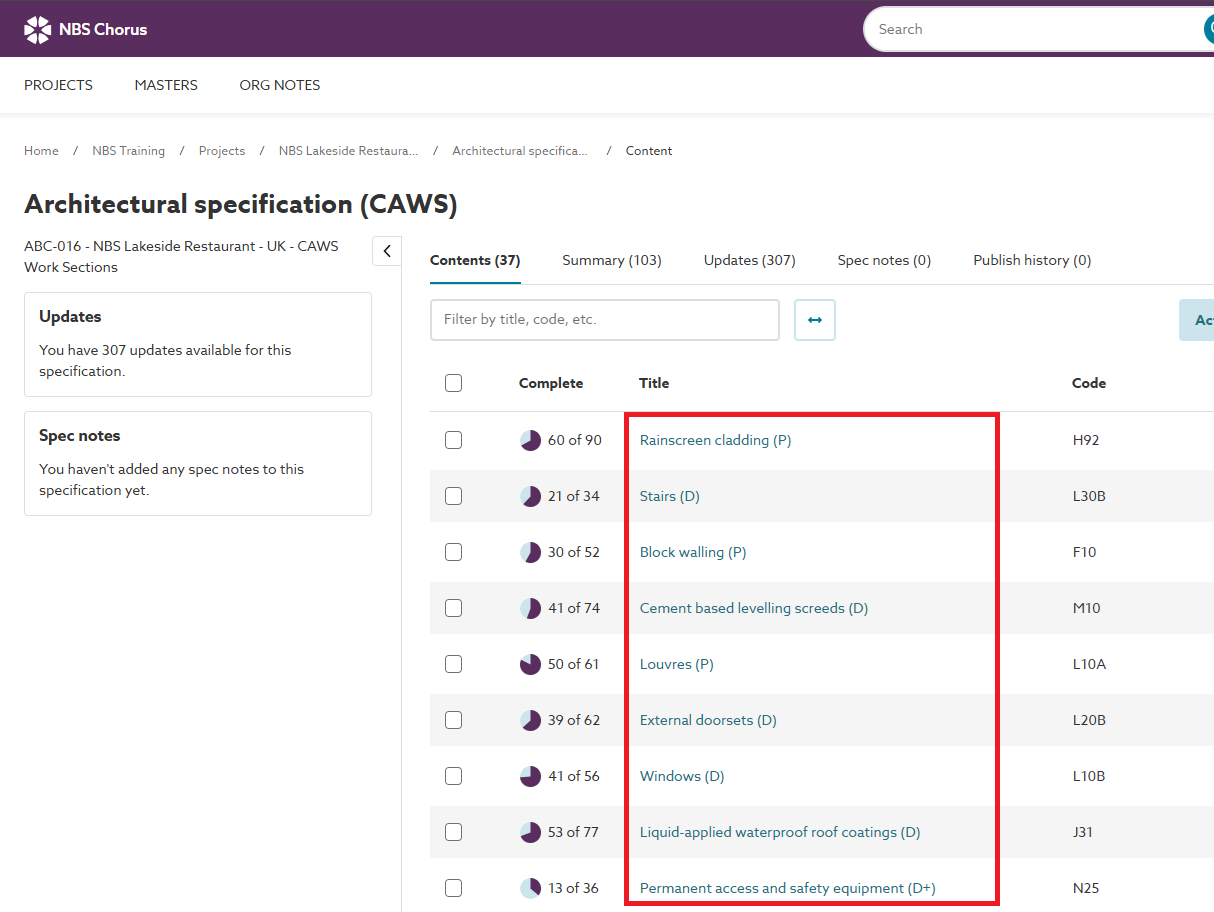Switch to the Contents (37) tab
This screenshot has height=912, width=1214.
[x=475, y=260]
